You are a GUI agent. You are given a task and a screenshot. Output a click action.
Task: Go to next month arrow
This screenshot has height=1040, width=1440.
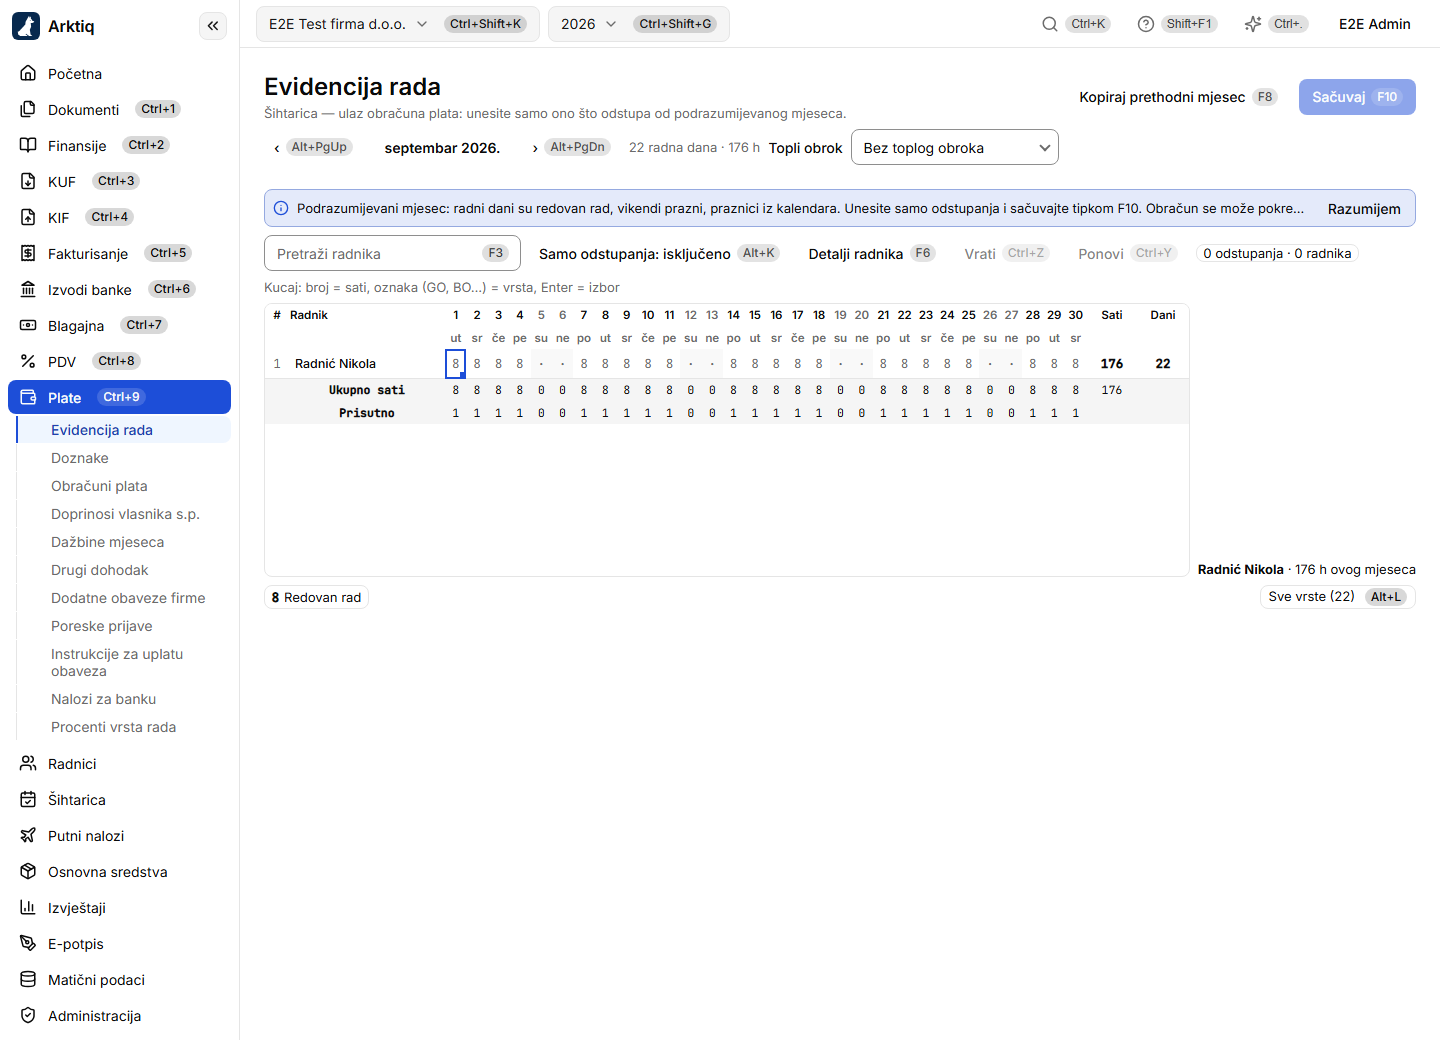pyautogui.click(x=535, y=148)
